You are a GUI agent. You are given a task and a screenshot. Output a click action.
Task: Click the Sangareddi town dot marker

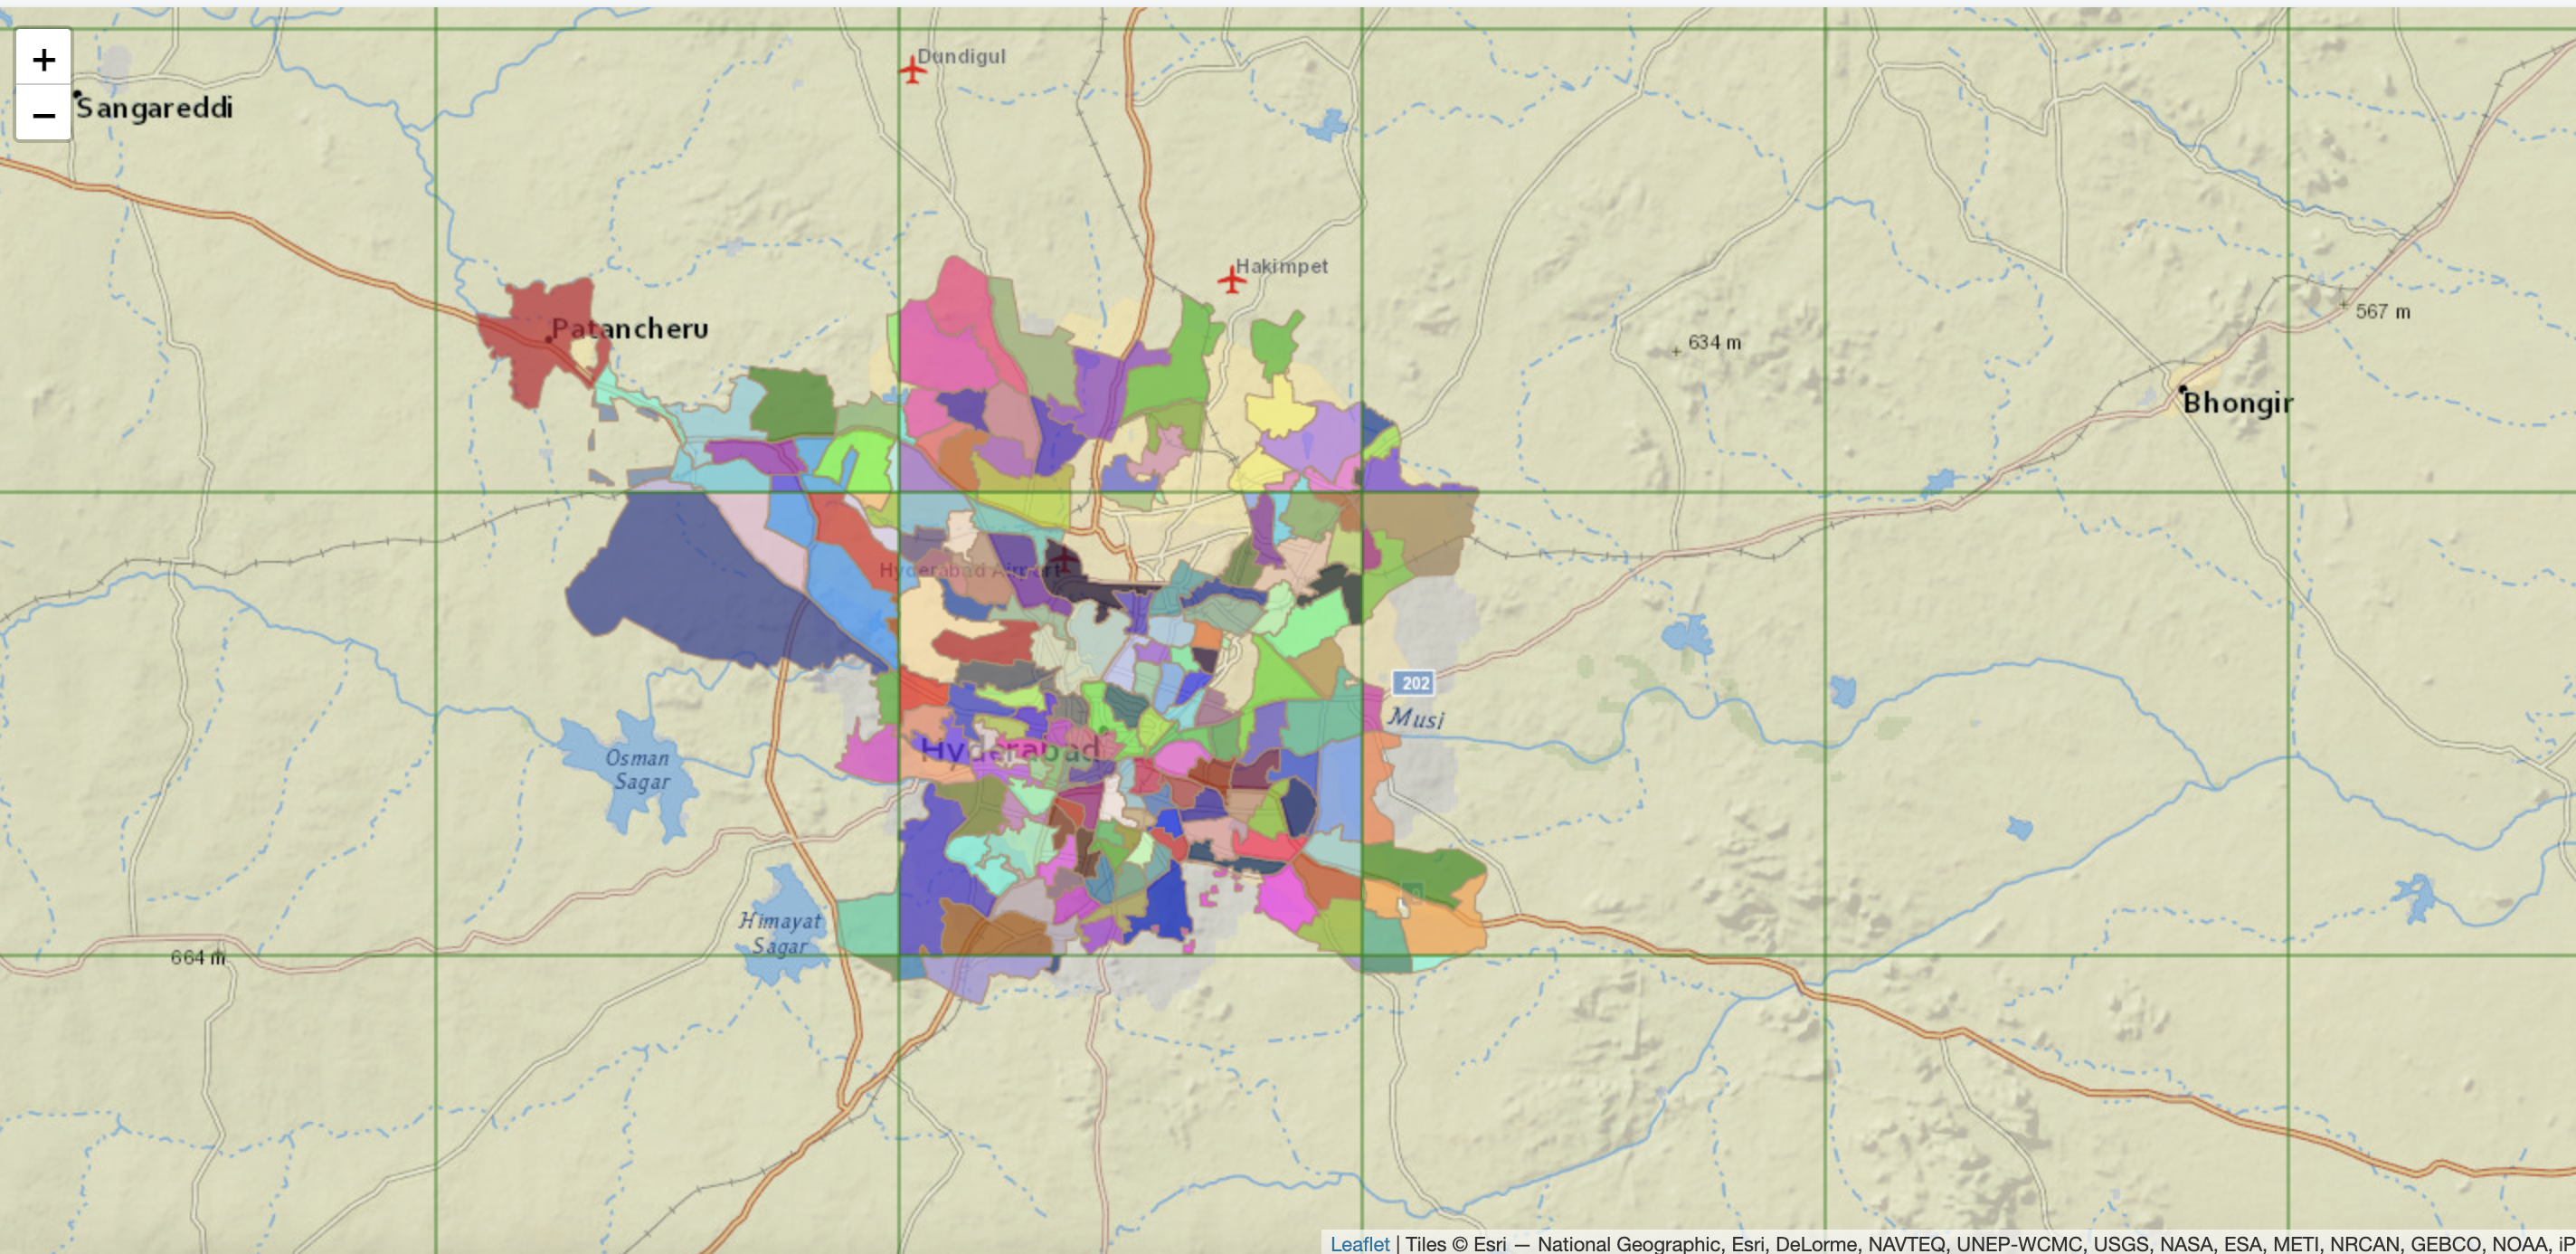coord(77,94)
